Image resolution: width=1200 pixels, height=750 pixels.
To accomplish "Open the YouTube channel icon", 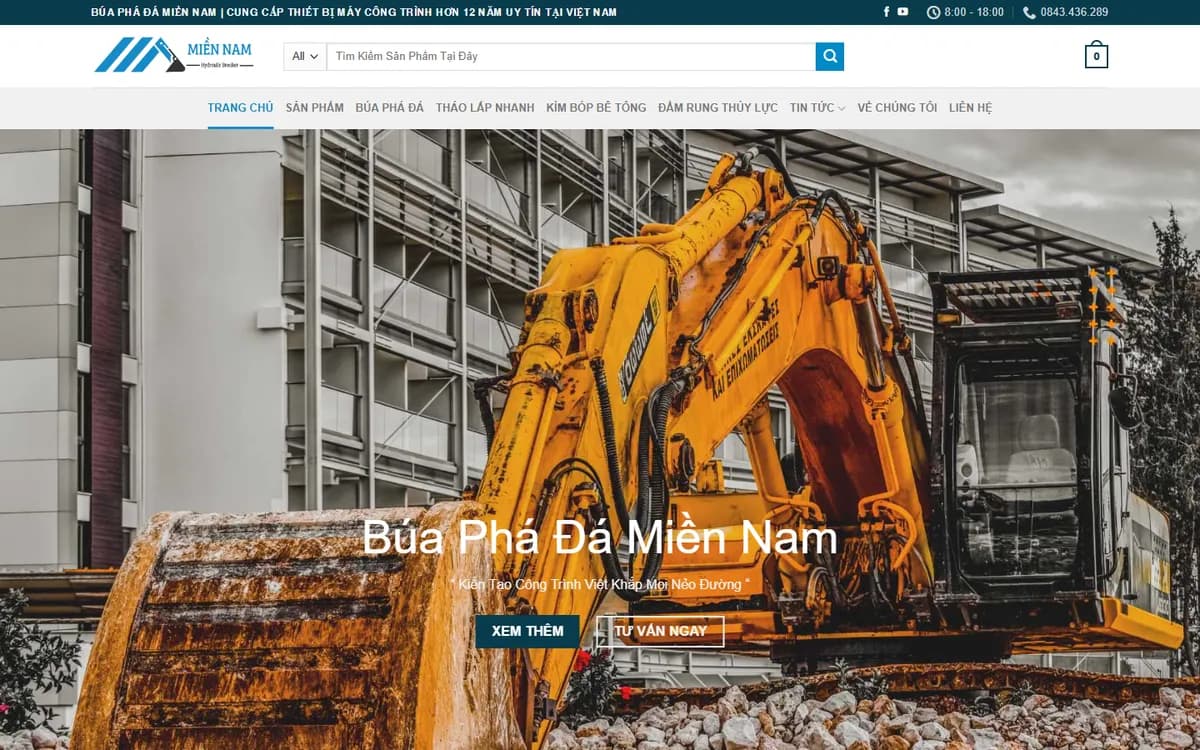I will click(903, 12).
